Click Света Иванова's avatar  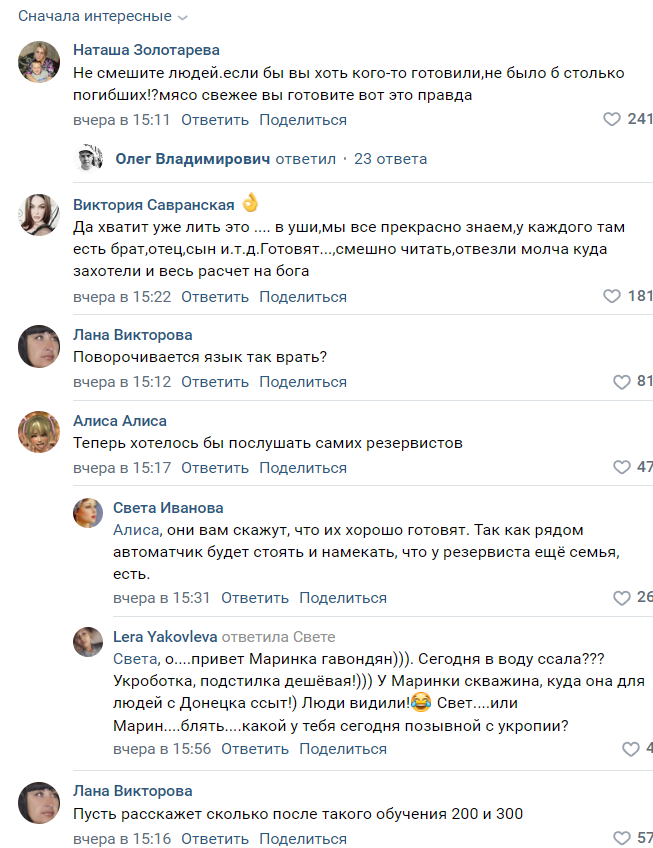coord(89,514)
